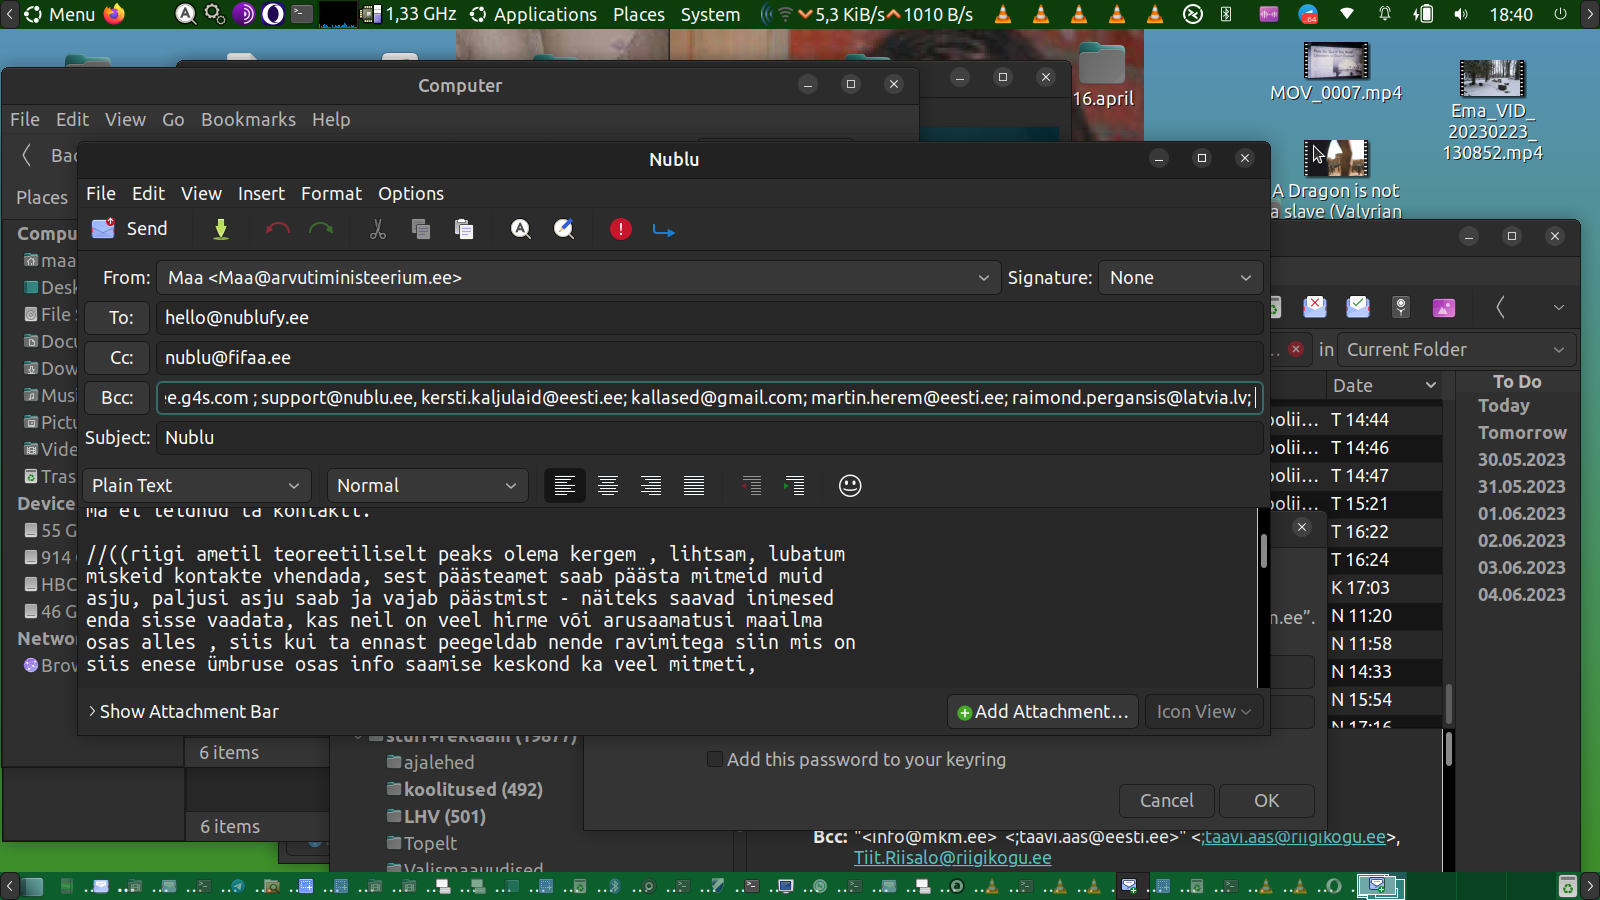This screenshot has width=1600, height=900.
Task: Click the Copy icon in composer toolbar
Action: click(x=421, y=230)
